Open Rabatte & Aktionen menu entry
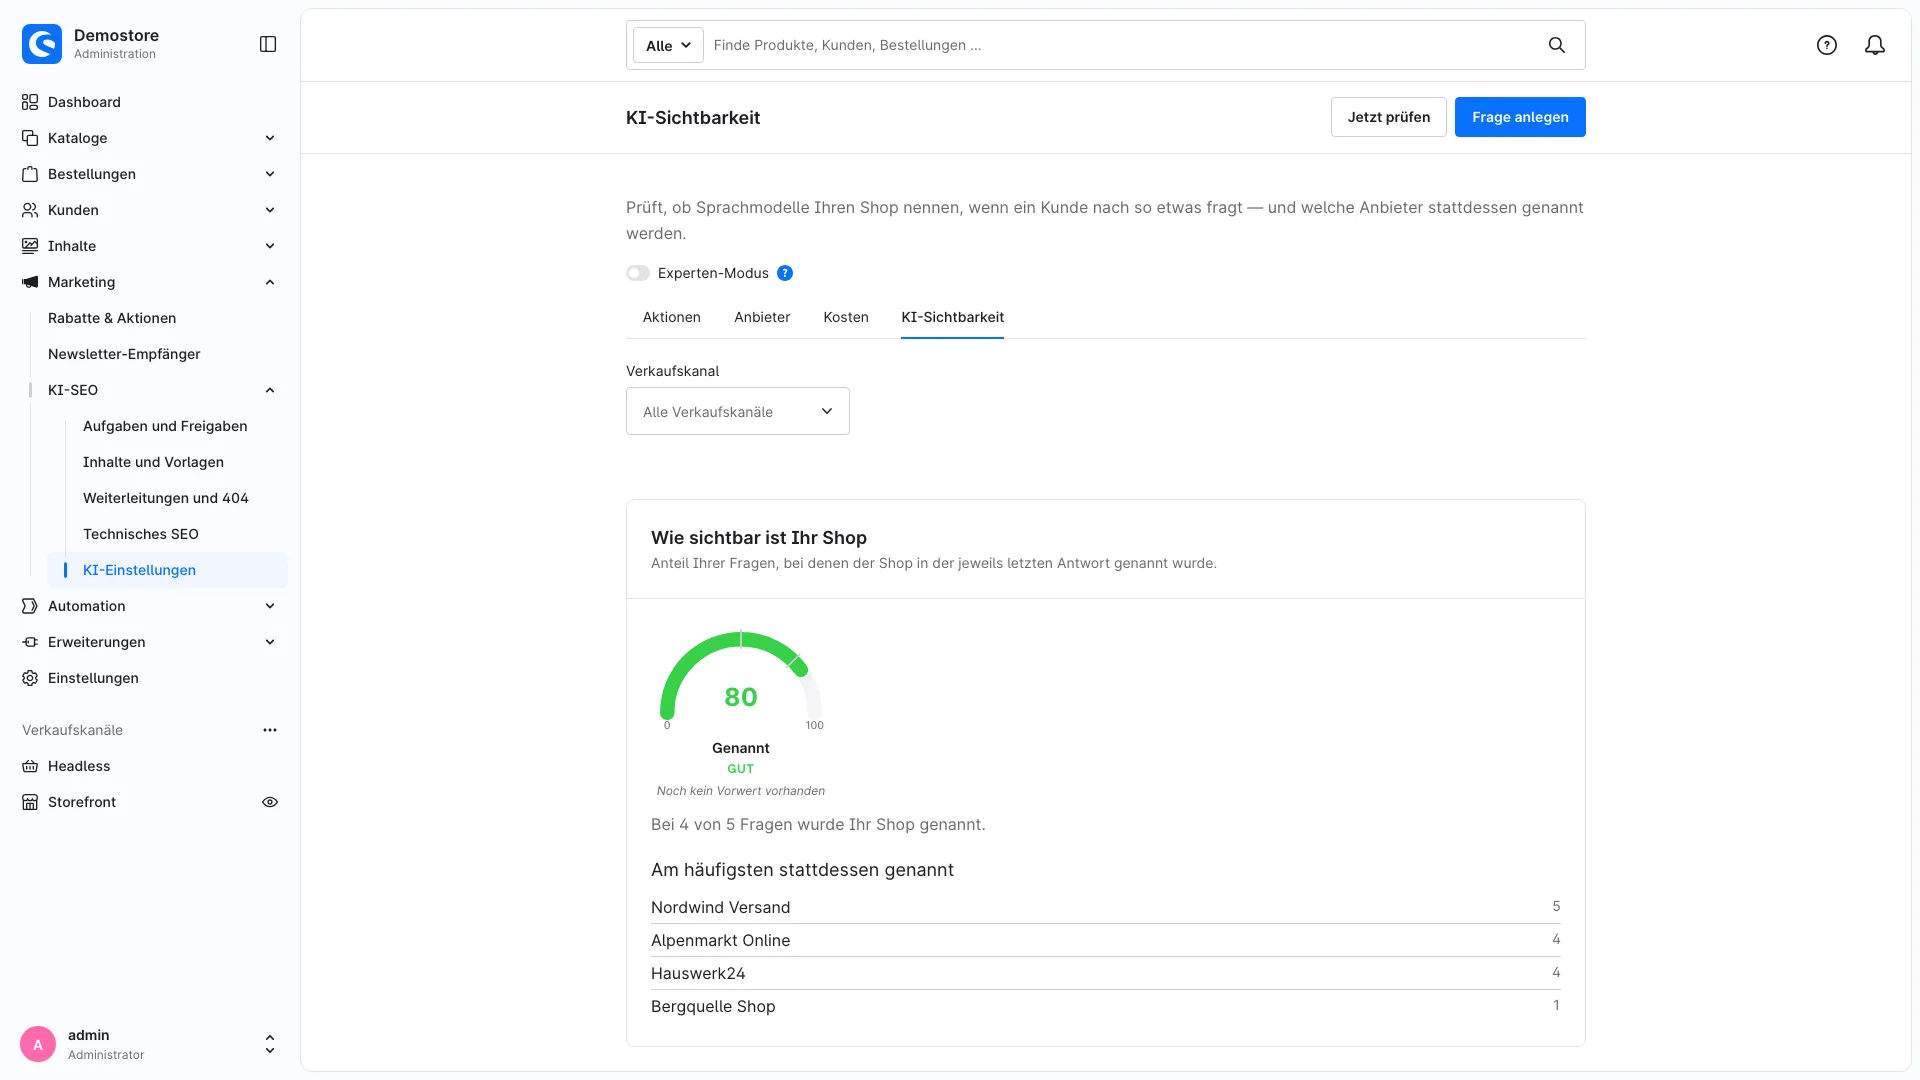The image size is (1920, 1080). click(112, 318)
